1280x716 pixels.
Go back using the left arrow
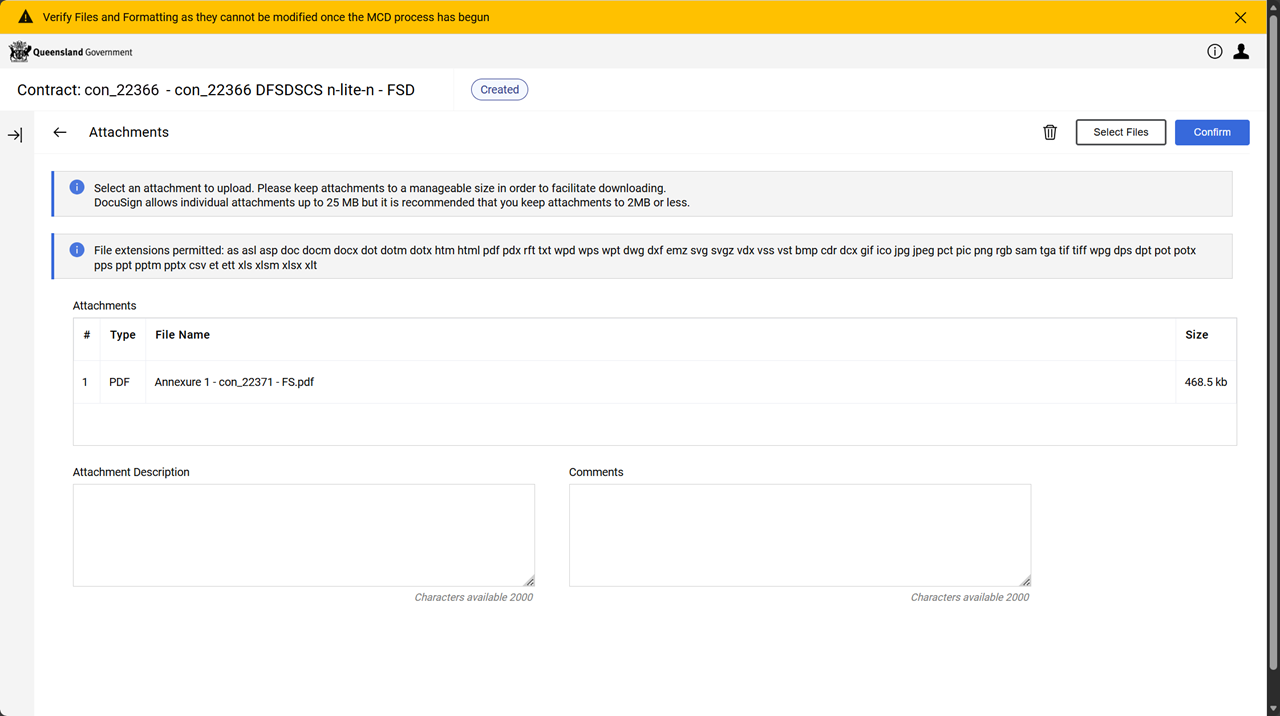(60, 132)
